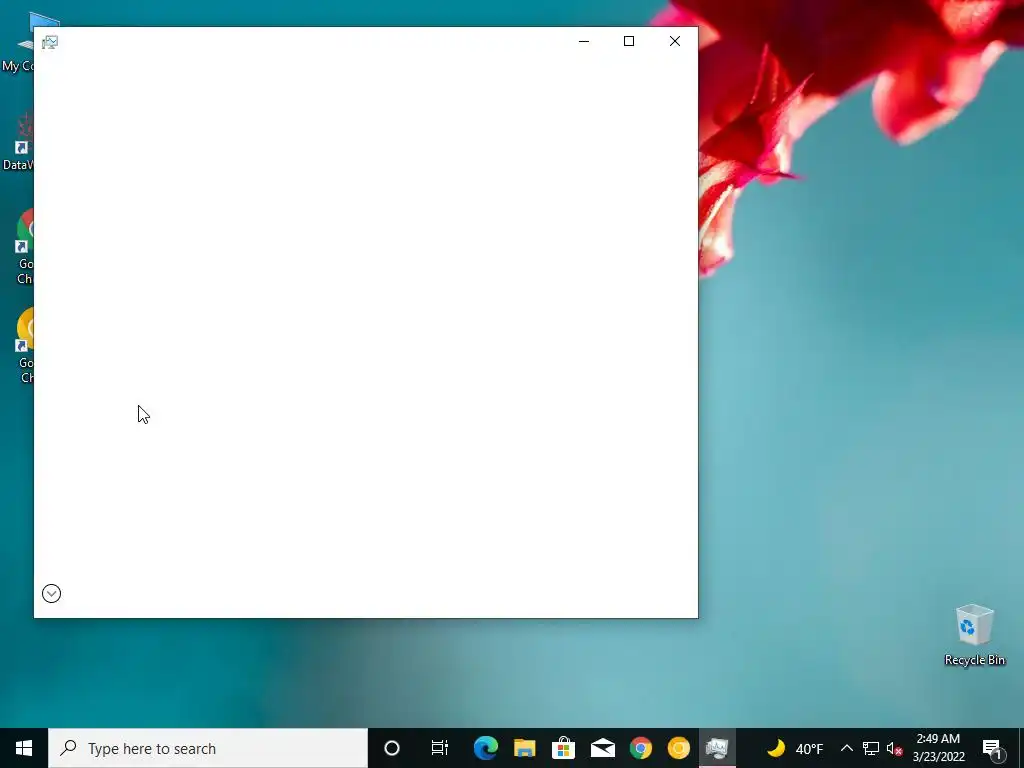This screenshot has width=1024, height=768.
Task: Launch Google Chrome from the taskbar
Action: (x=641, y=748)
